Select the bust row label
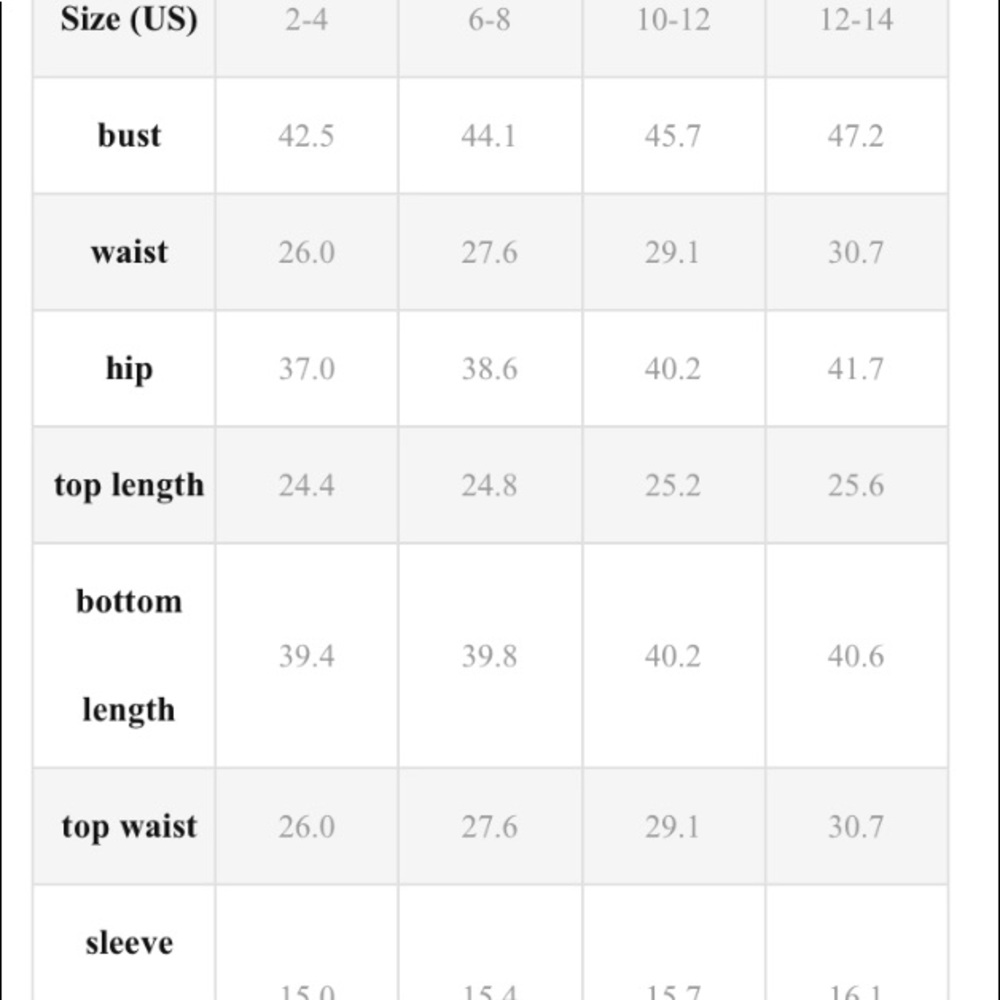Screen dimensions: 1000x1000 point(129,135)
